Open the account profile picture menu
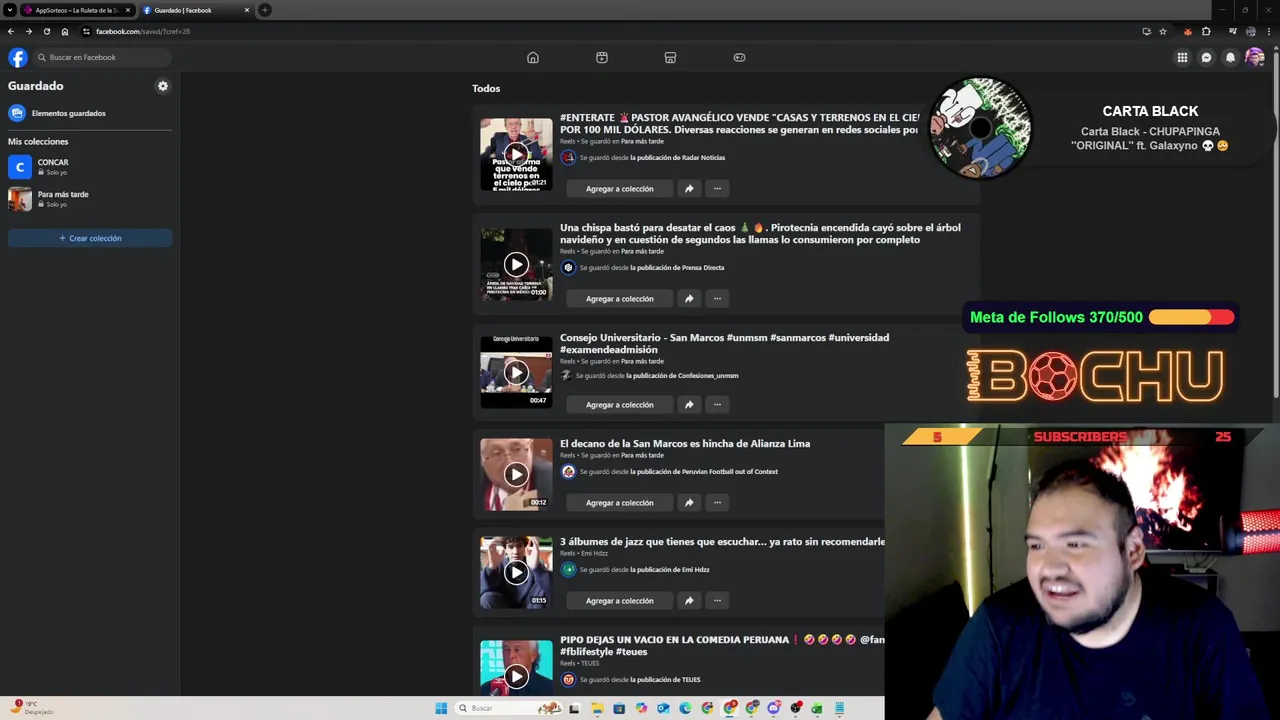The image size is (1280, 720). (1255, 57)
